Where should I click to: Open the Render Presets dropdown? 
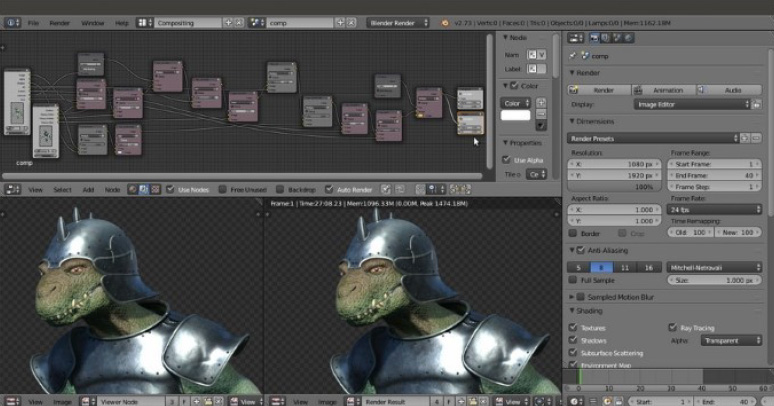click(x=653, y=138)
